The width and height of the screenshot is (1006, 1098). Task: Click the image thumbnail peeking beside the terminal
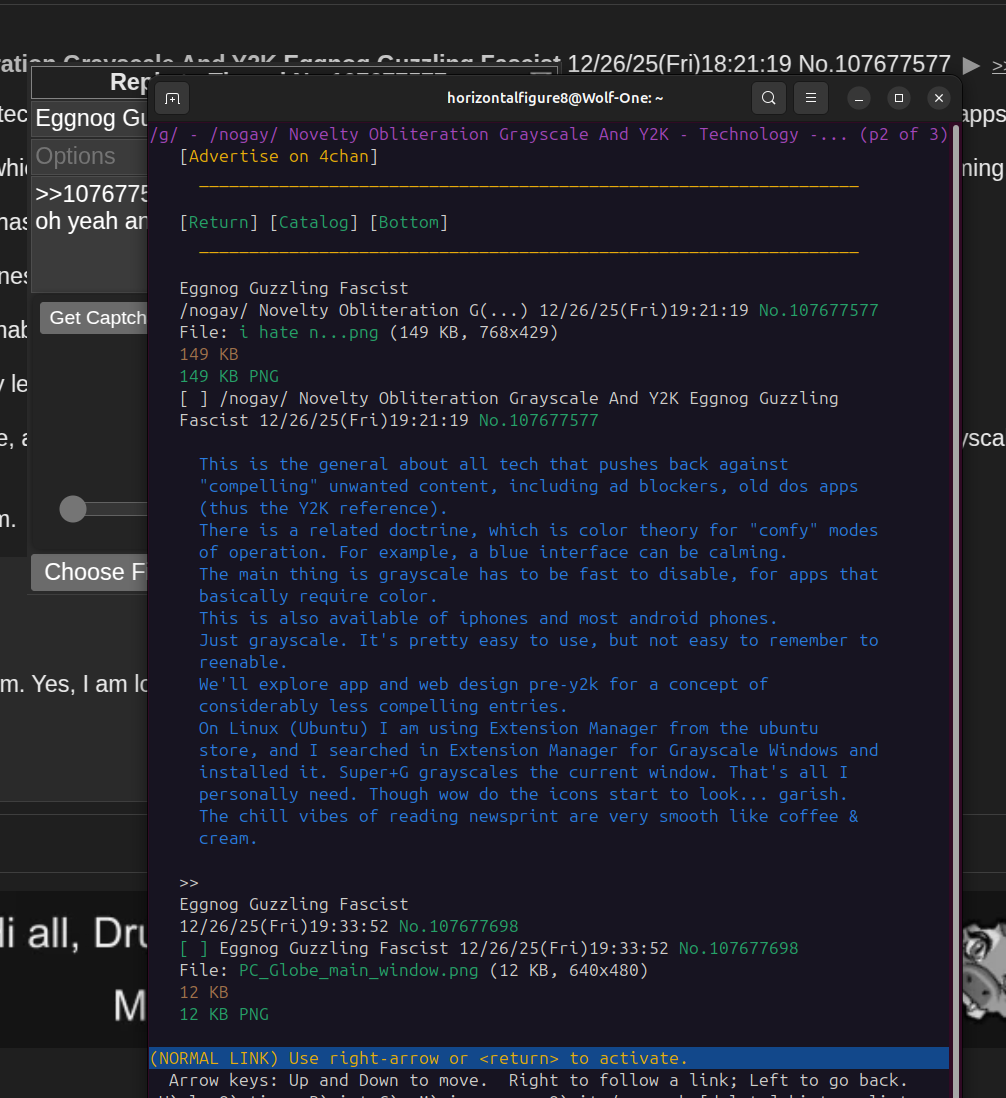[x=984, y=972]
